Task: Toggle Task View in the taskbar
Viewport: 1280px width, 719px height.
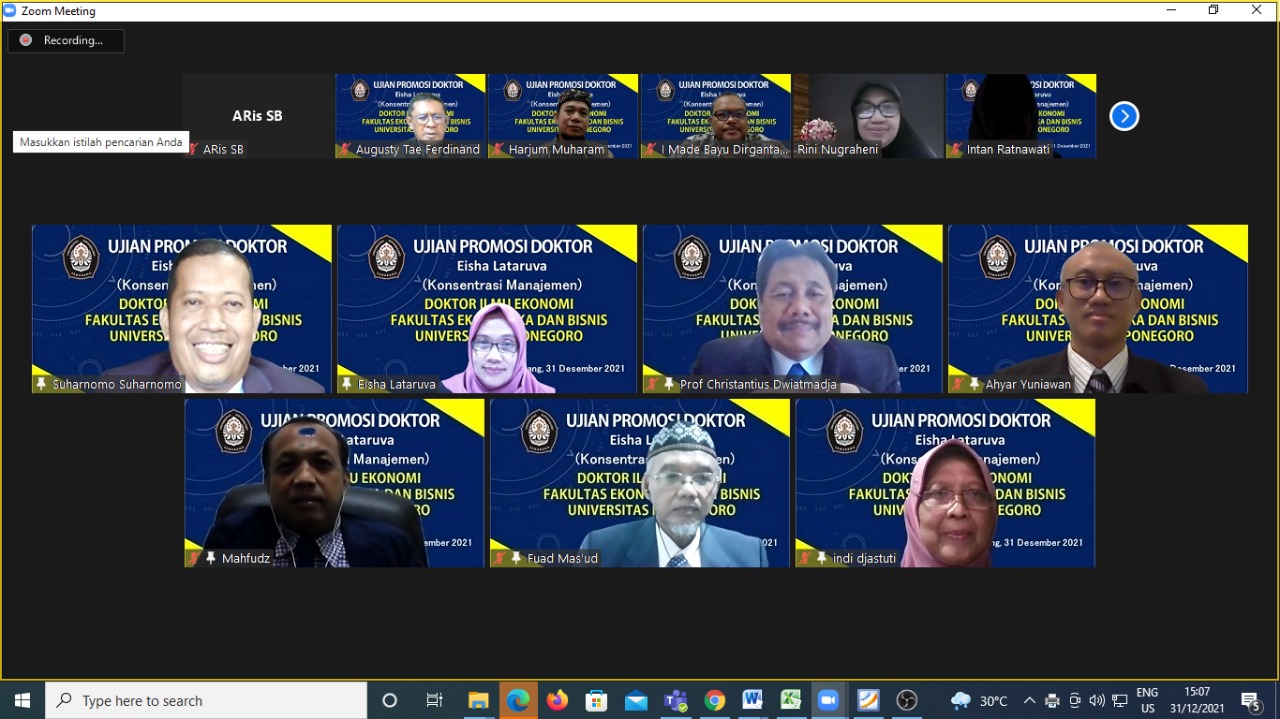Action: (x=434, y=700)
